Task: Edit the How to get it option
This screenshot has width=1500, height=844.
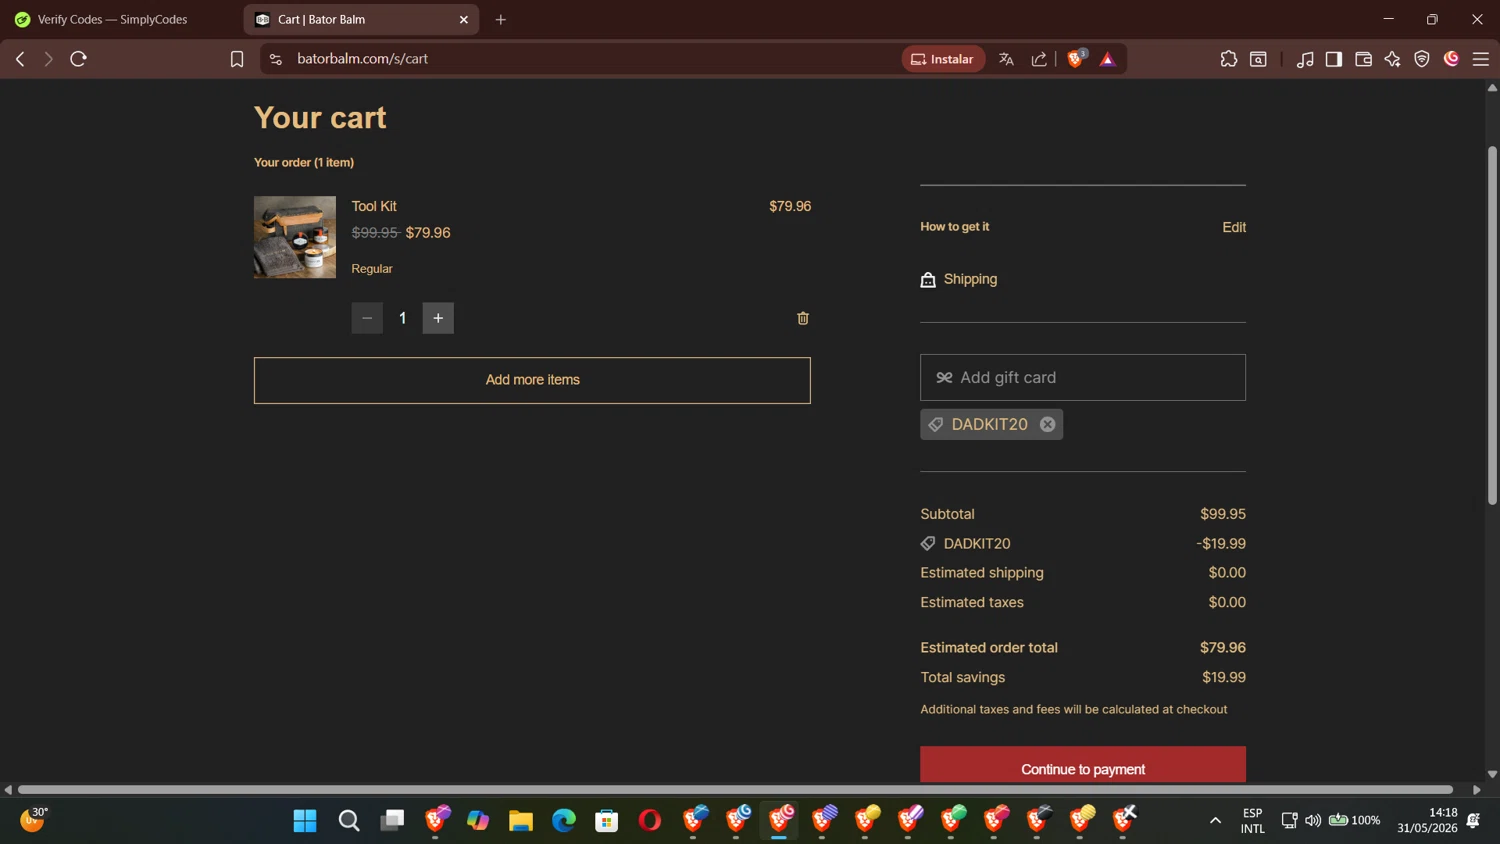Action: click(1234, 227)
